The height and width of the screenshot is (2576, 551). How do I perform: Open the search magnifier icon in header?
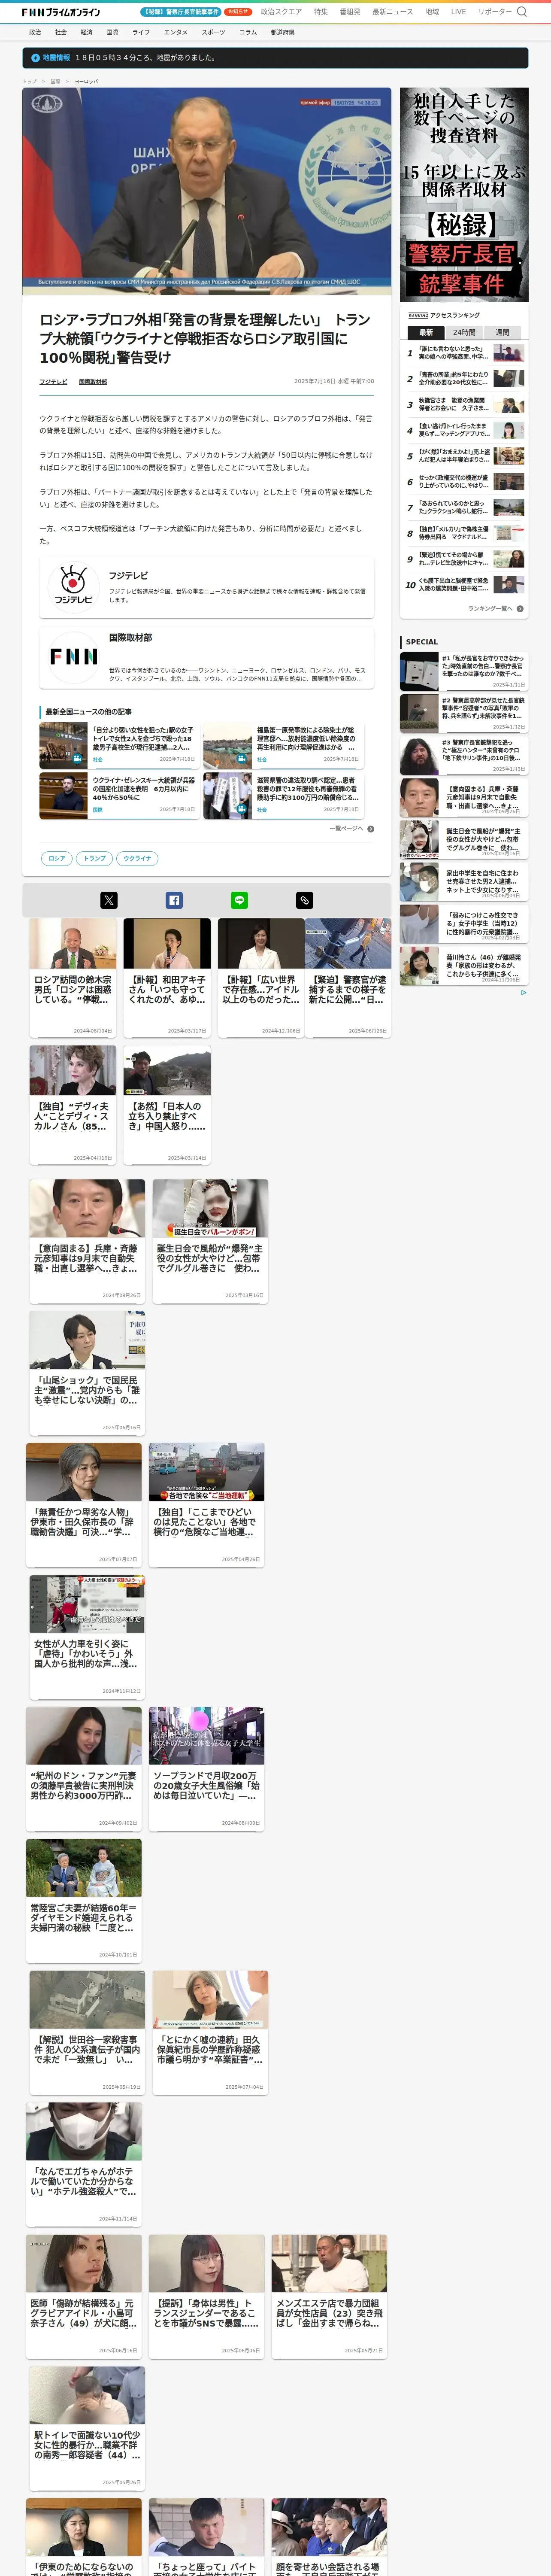[521, 12]
